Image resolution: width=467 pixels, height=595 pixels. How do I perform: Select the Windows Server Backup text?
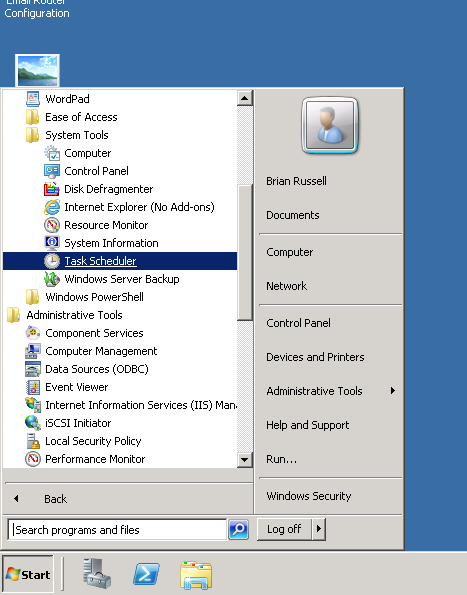tap(122, 279)
